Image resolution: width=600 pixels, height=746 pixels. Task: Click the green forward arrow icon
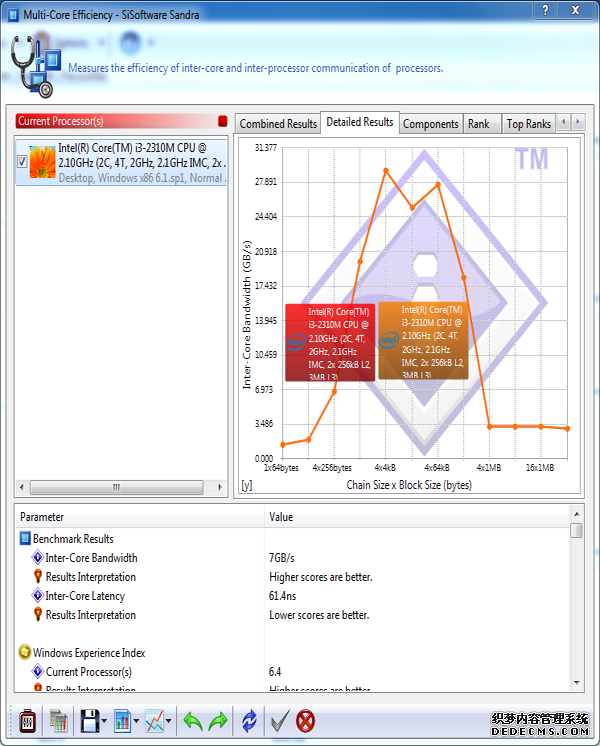217,722
